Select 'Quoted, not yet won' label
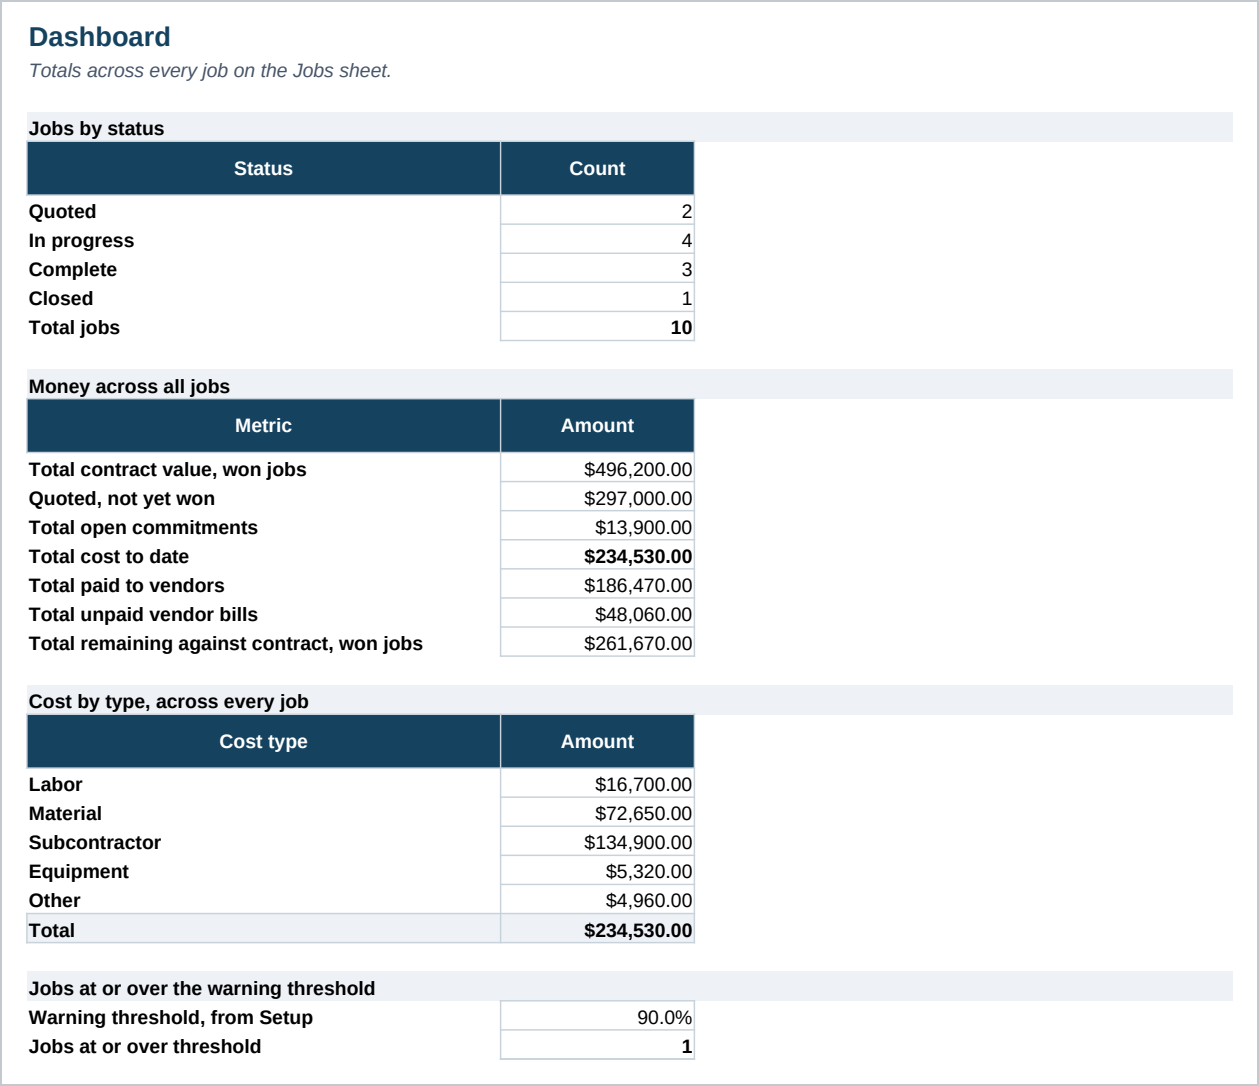Image resolution: width=1259 pixels, height=1086 pixels. coord(122,498)
